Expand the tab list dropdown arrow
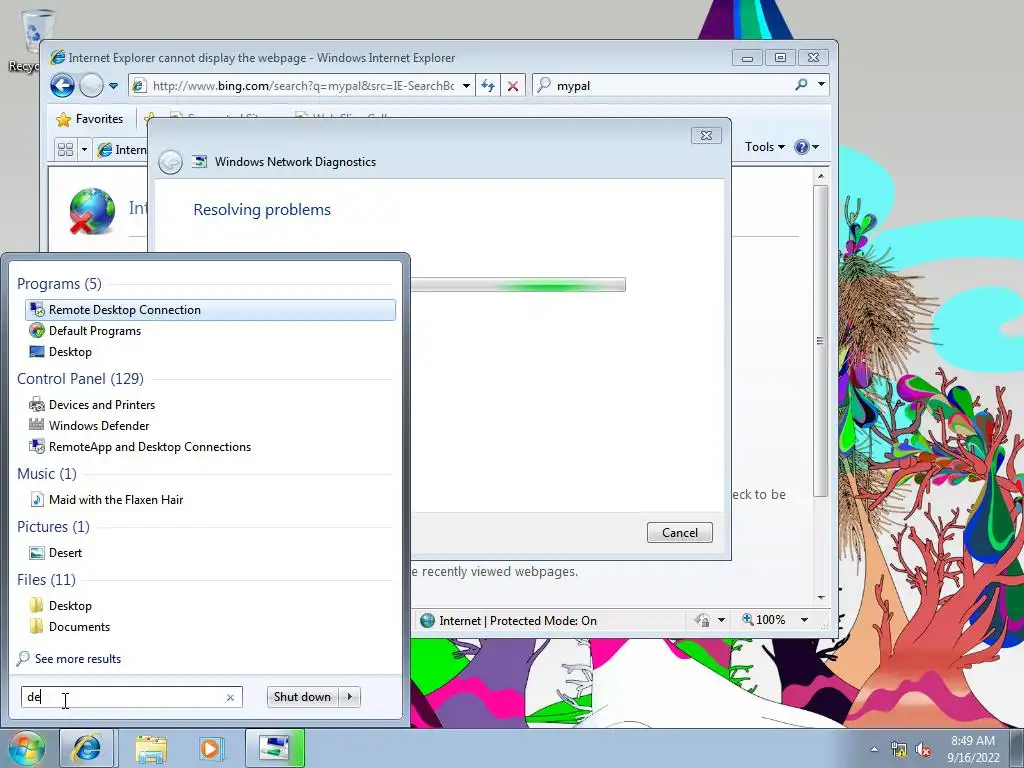The image size is (1024, 768). coord(84,150)
